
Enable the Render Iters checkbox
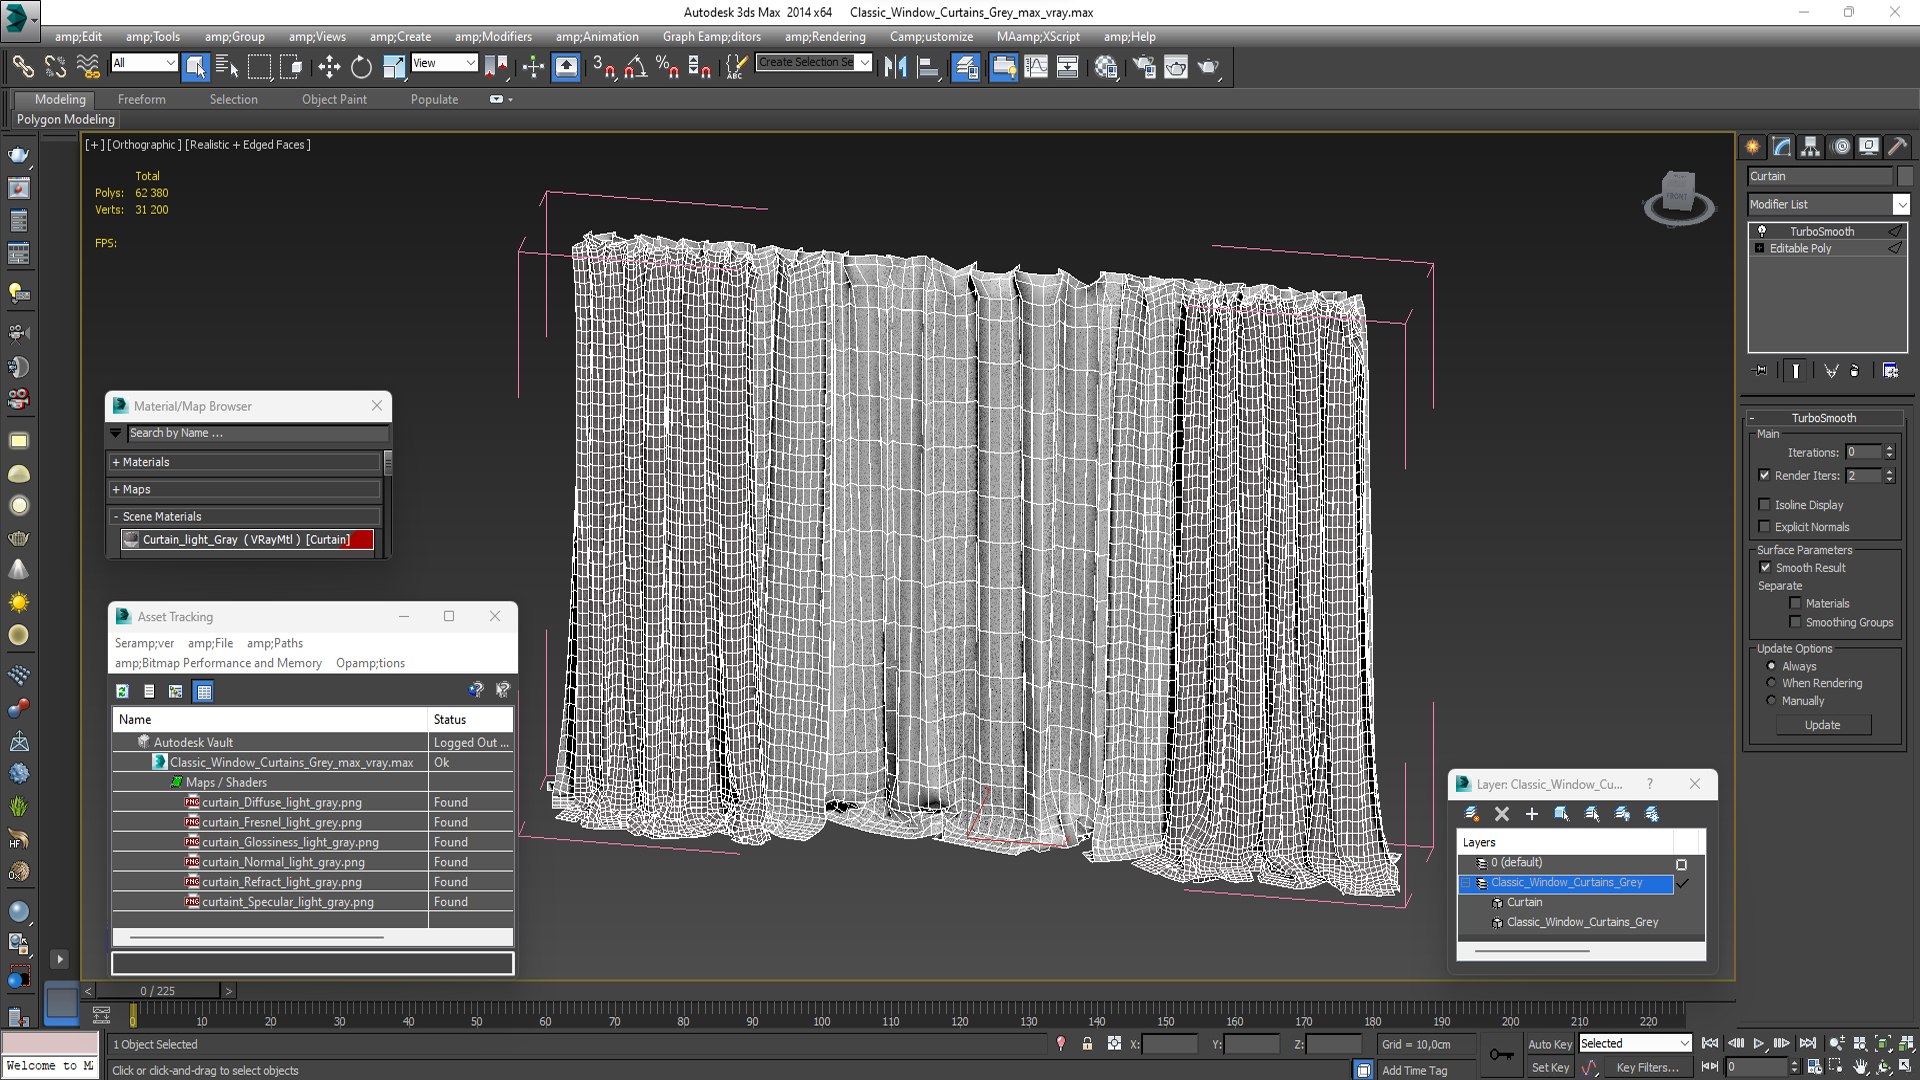1764,476
